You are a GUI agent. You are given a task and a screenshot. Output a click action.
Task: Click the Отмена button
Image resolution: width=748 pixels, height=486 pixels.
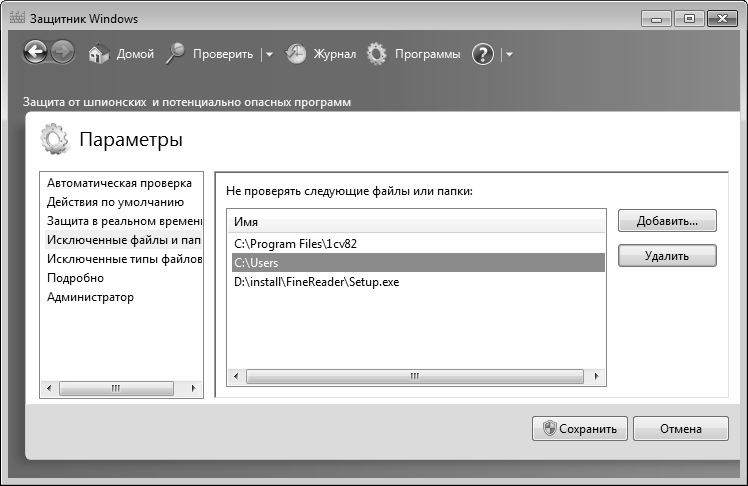tap(681, 429)
